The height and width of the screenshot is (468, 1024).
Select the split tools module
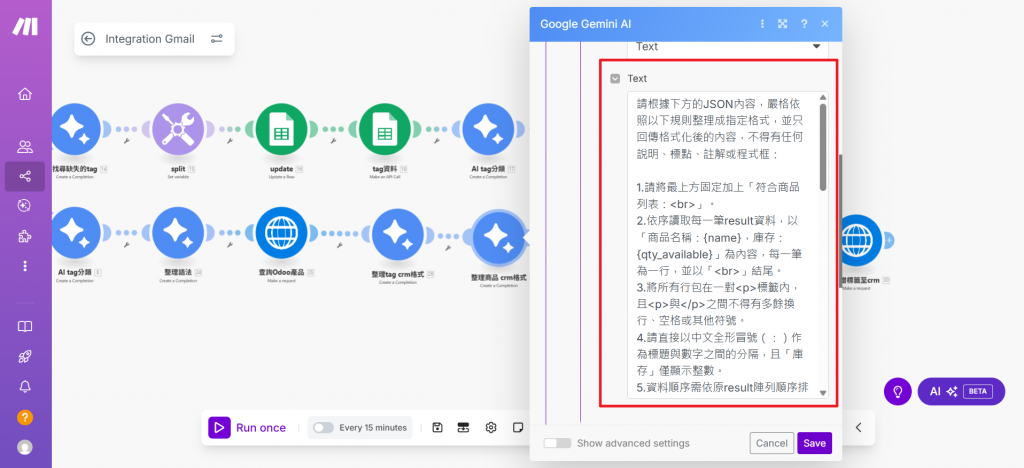point(178,129)
